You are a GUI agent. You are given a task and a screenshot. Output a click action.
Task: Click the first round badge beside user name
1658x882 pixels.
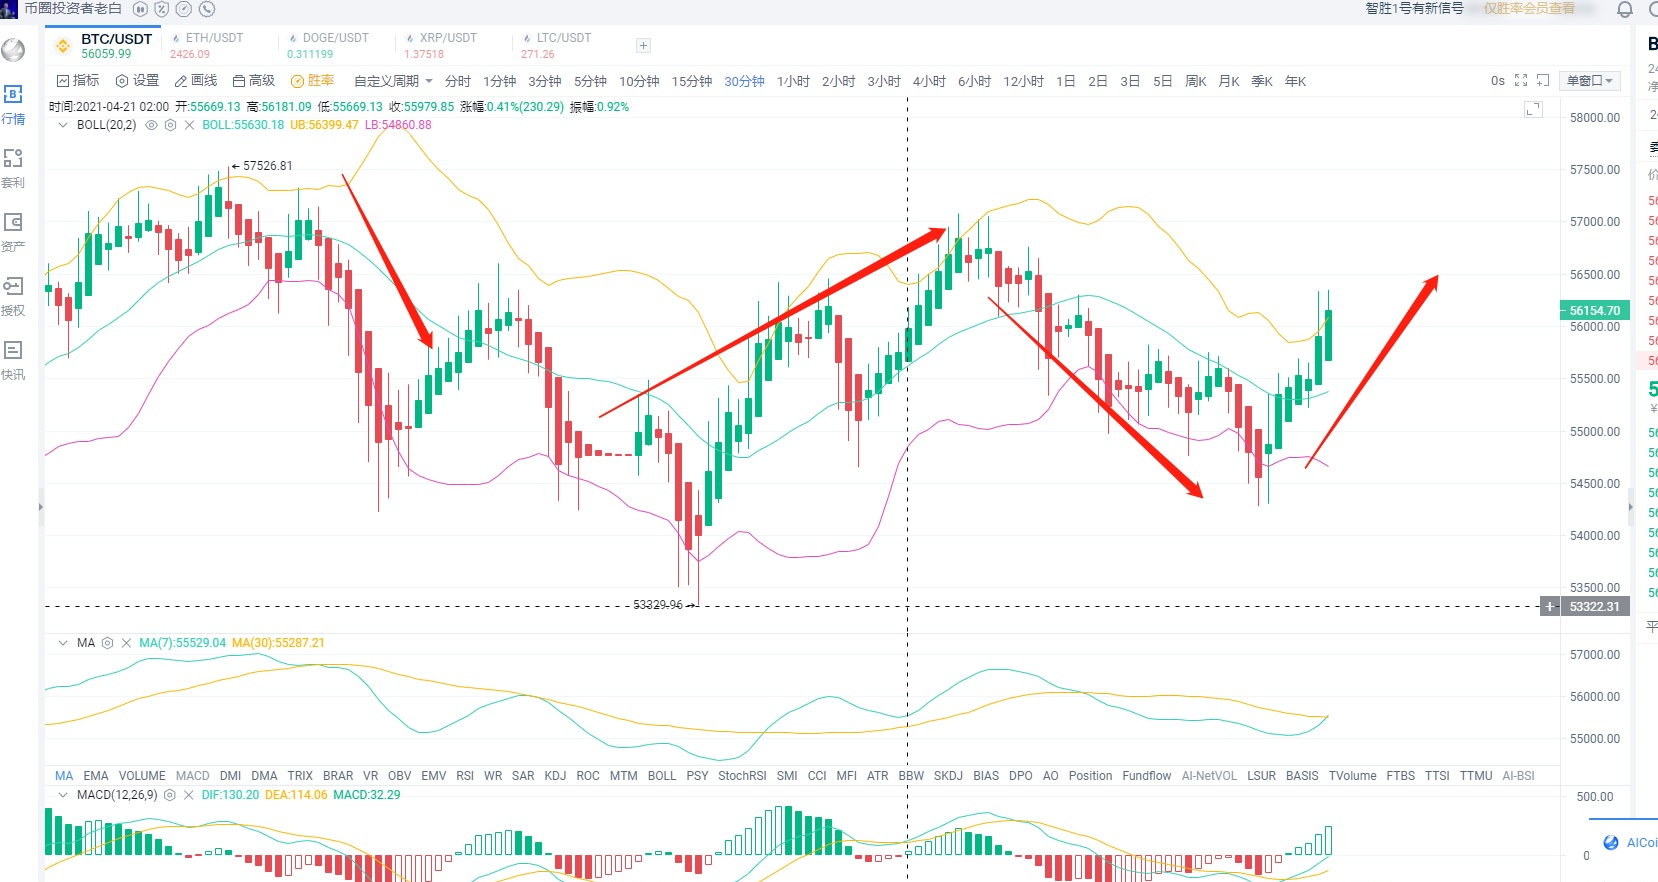click(x=140, y=9)
